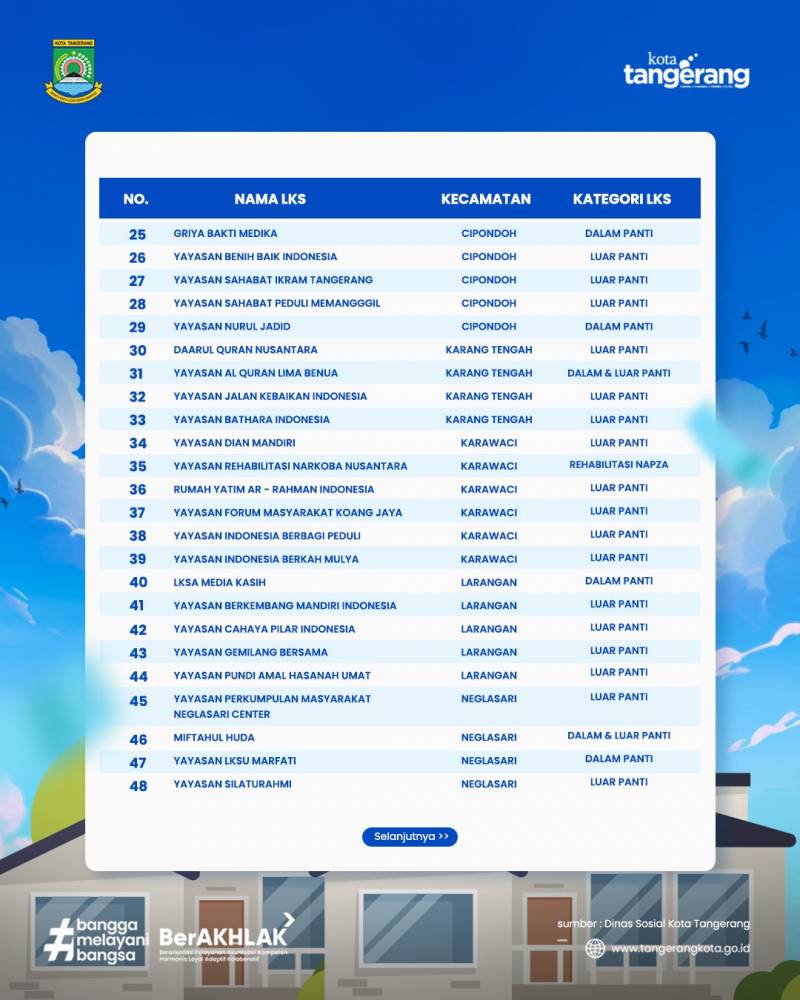Click YAYASAN REHABILITASI NARKOBA NUSANTARA name
The height and width of the screenshot is (1000, 800).
point(290,466)
